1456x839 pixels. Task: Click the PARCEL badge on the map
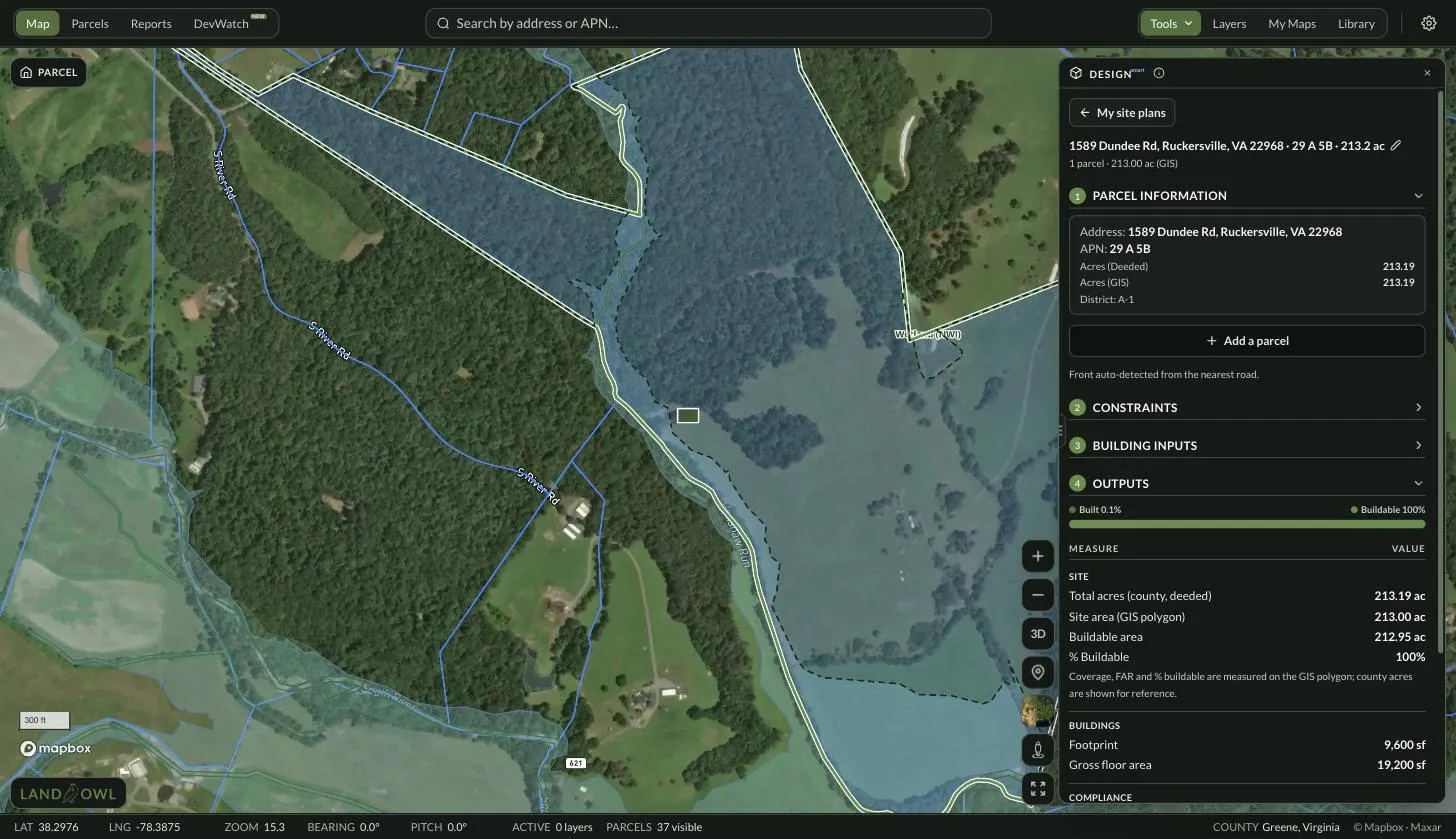[48, 73]
